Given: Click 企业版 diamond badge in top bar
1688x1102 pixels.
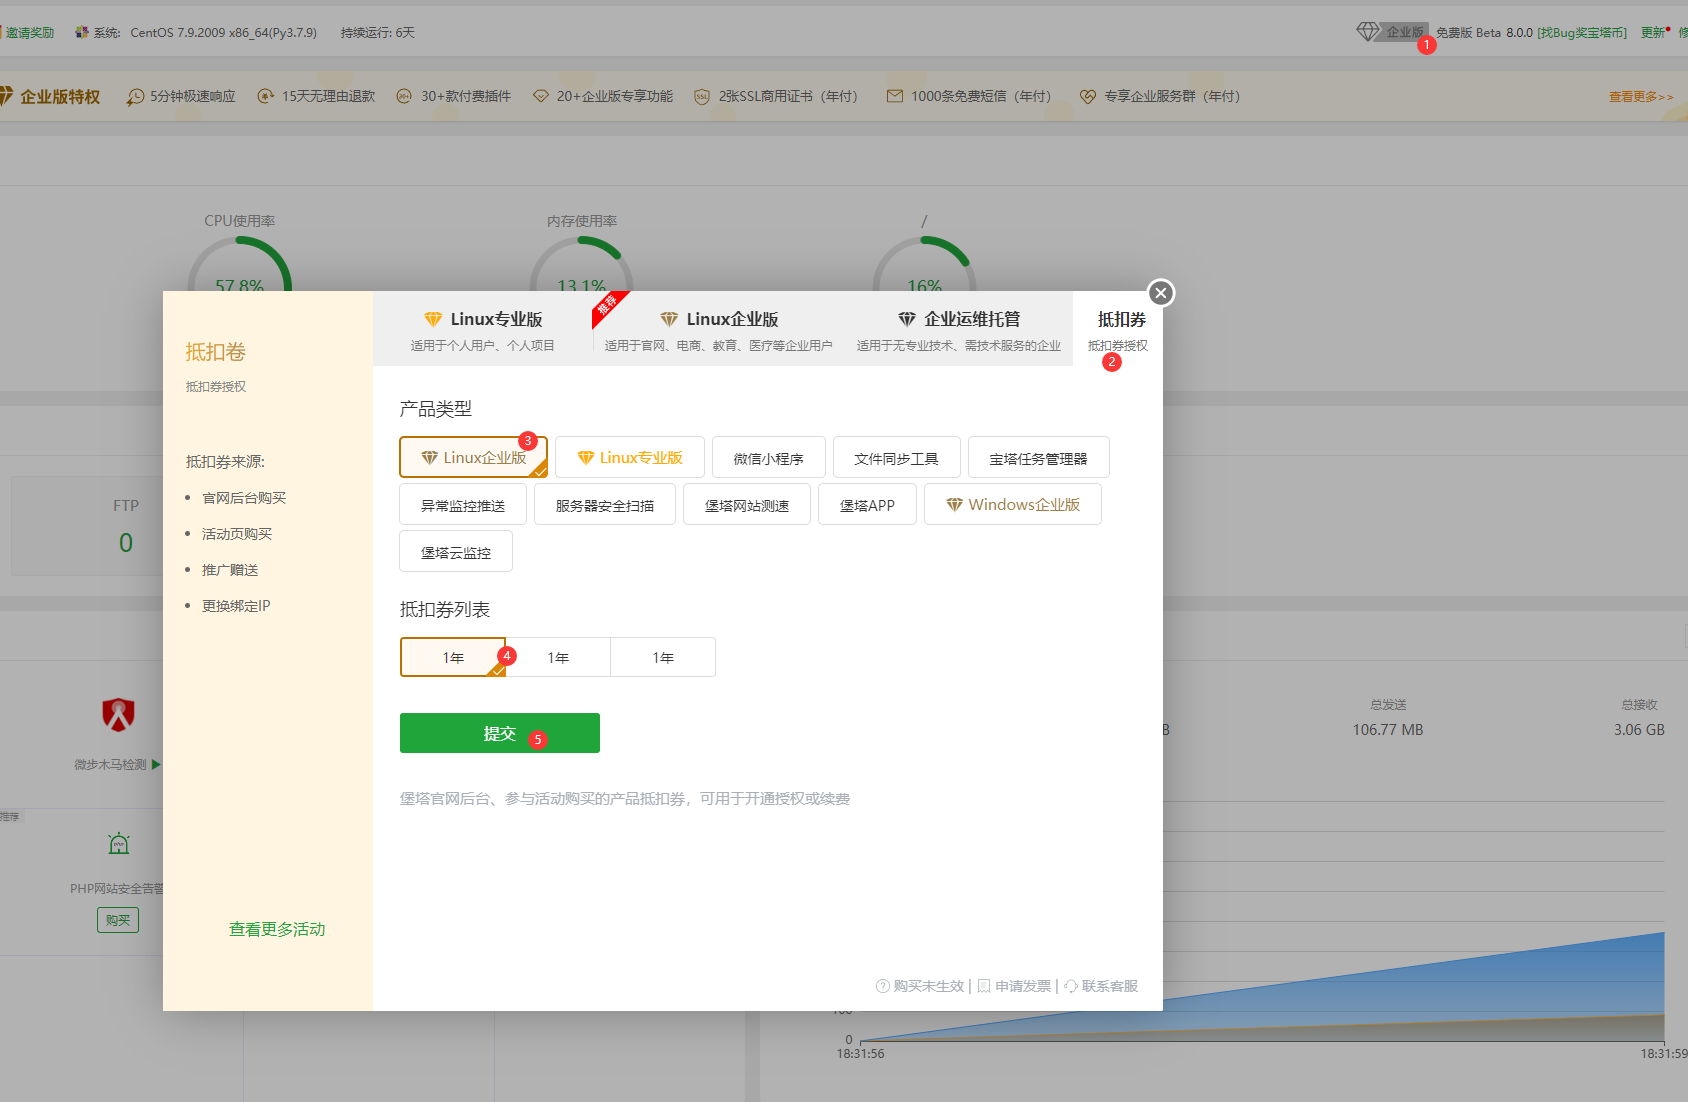Looking at the screenshot, I should 1393,32.
